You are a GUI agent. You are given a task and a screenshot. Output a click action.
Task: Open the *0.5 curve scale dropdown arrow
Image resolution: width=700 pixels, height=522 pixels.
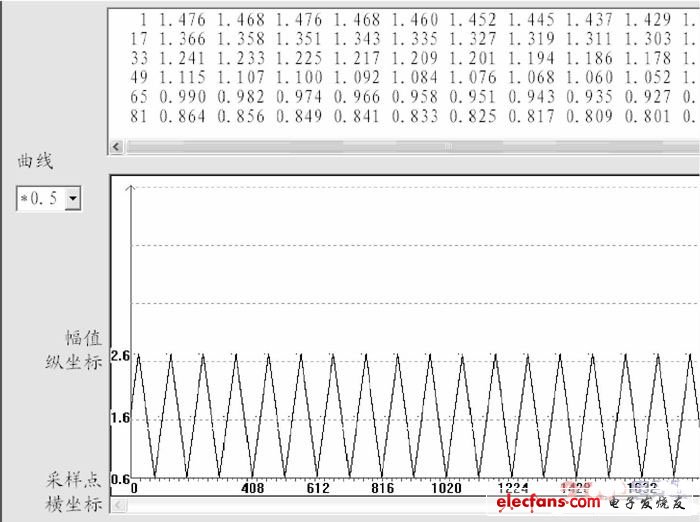pyautogui.click(x=71, y=200)
